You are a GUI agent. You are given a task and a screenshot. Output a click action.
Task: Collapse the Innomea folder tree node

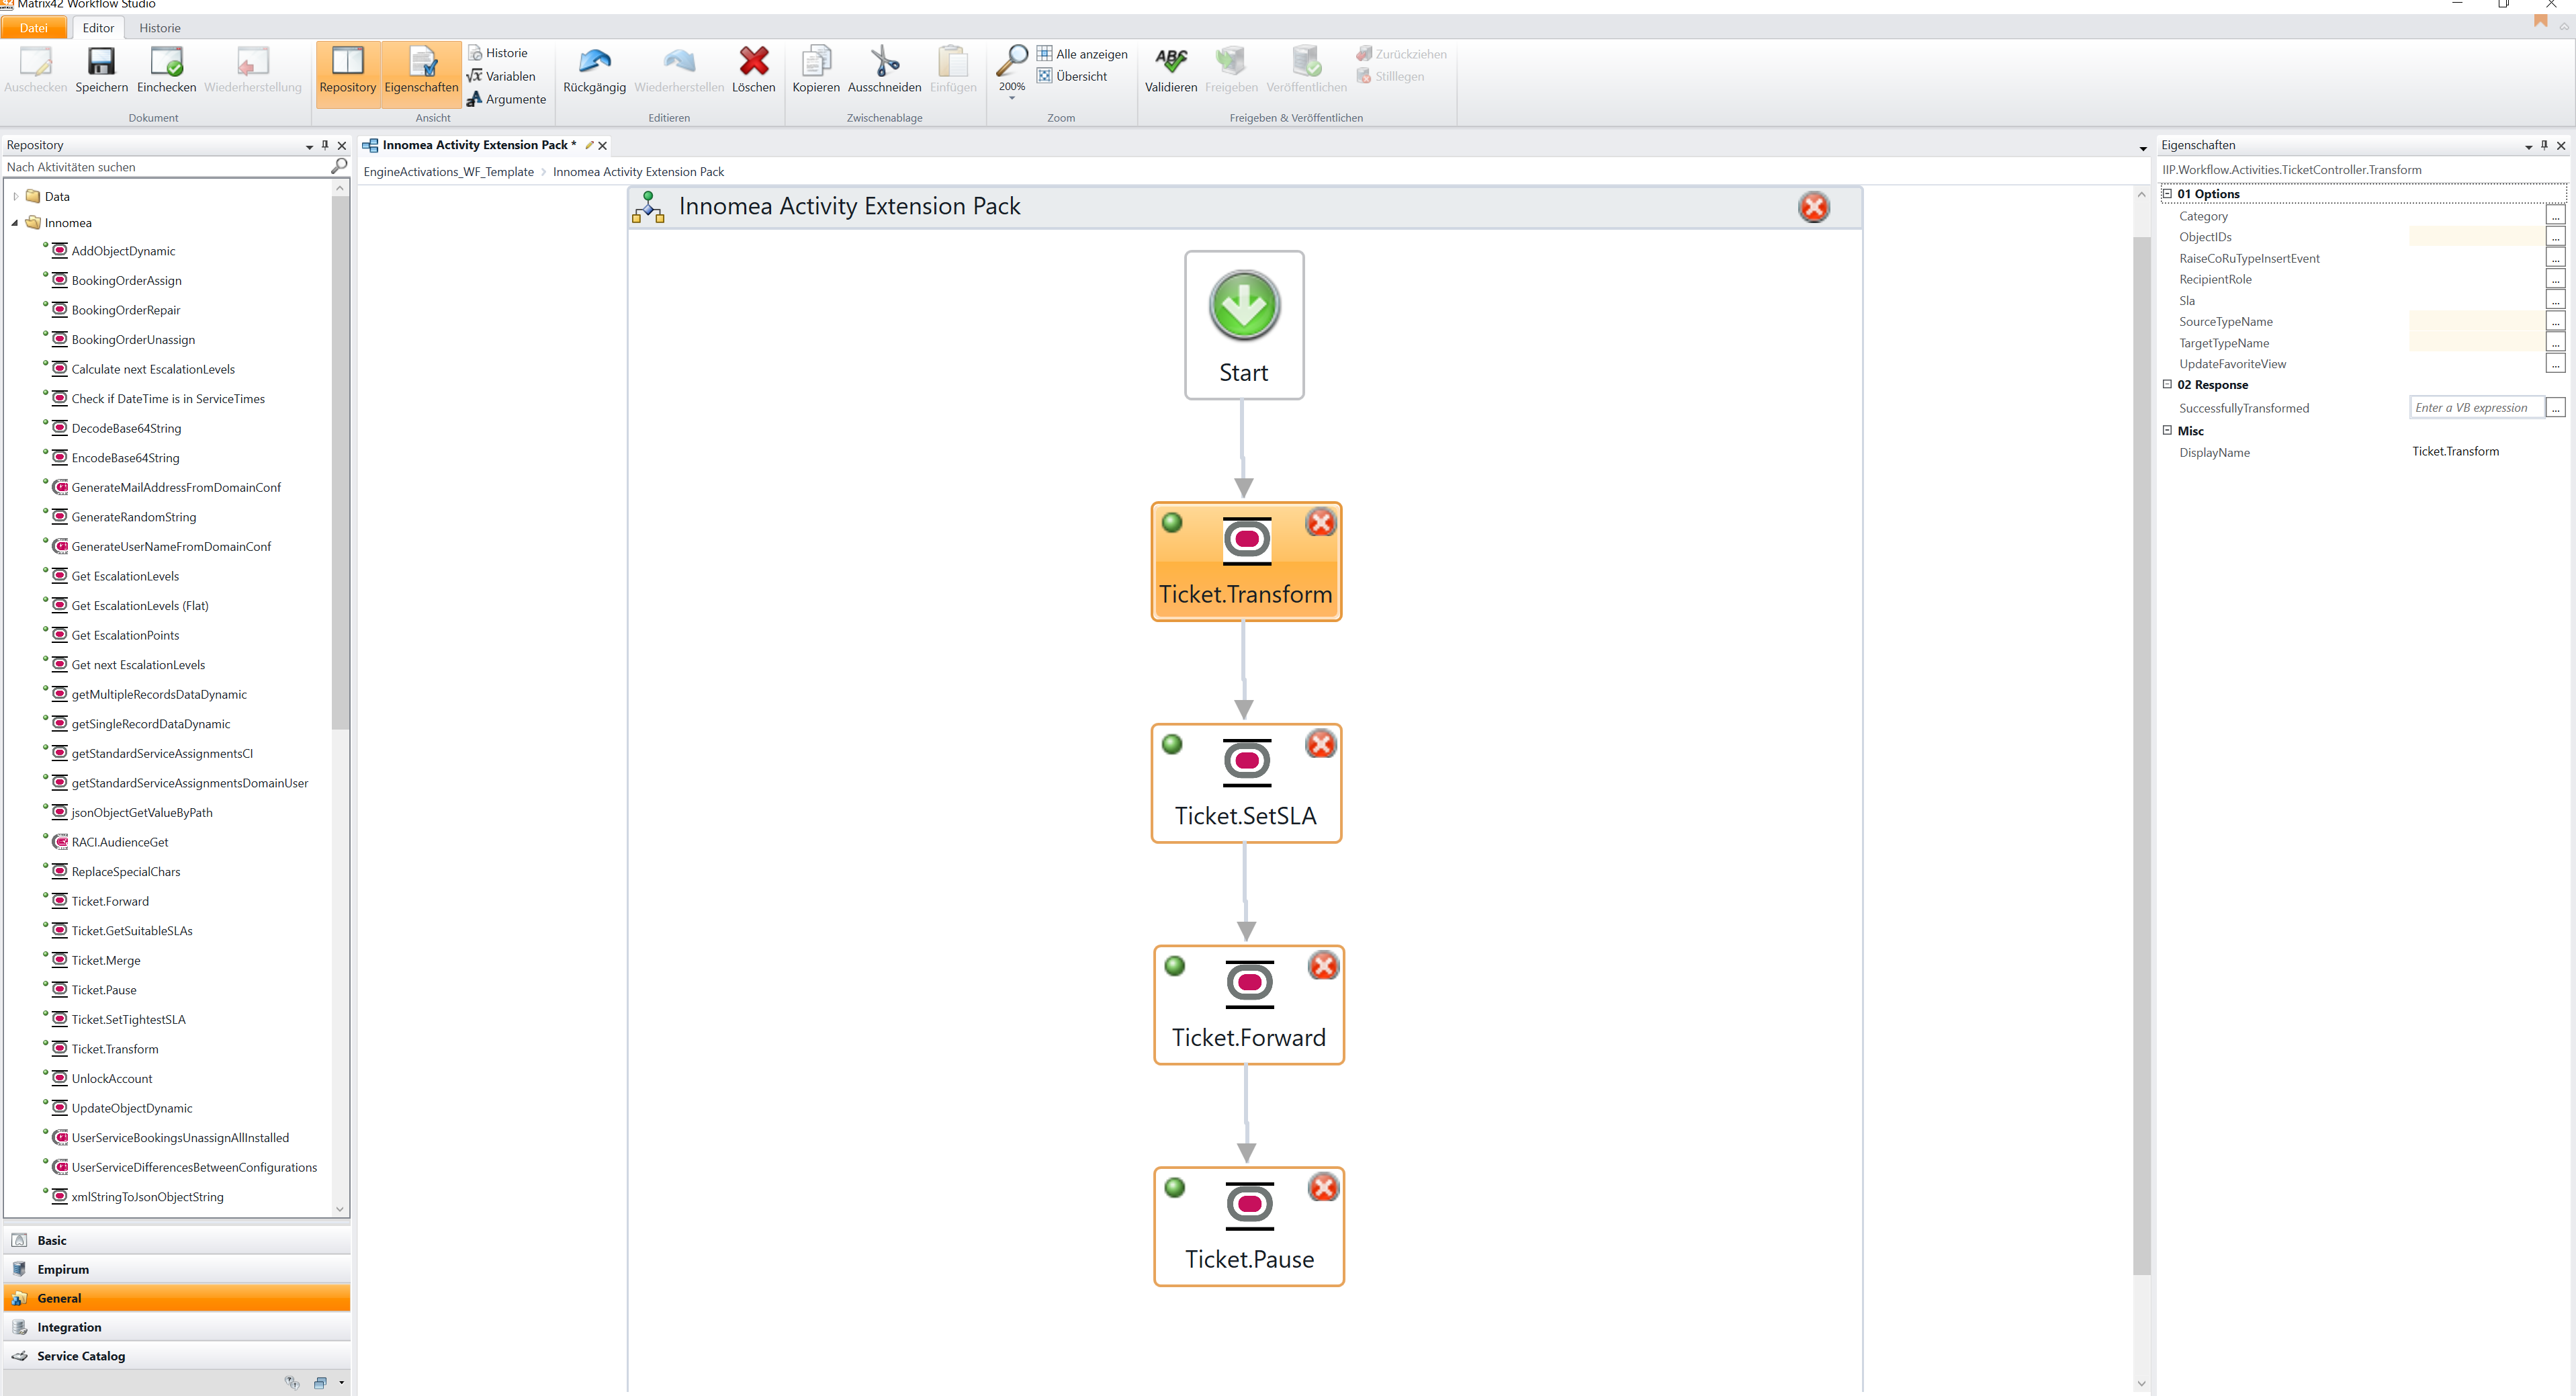click(x=15, y=223)
